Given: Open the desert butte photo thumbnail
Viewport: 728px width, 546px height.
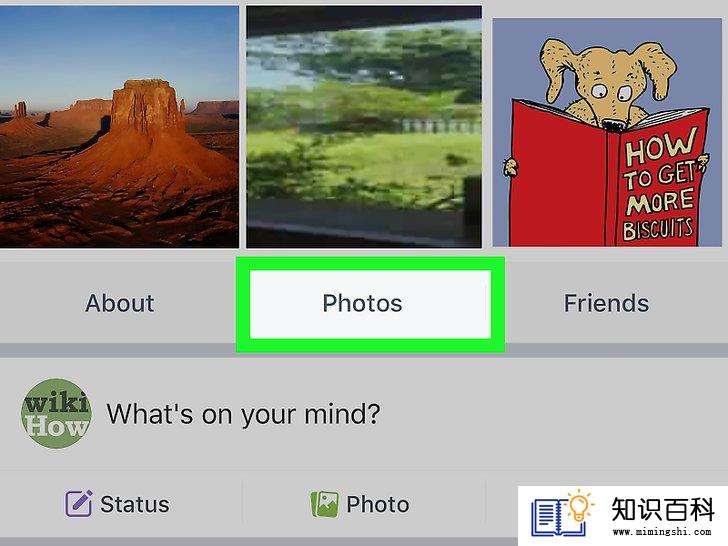Looking at the screenshot, I should click(x=119, y=126).
